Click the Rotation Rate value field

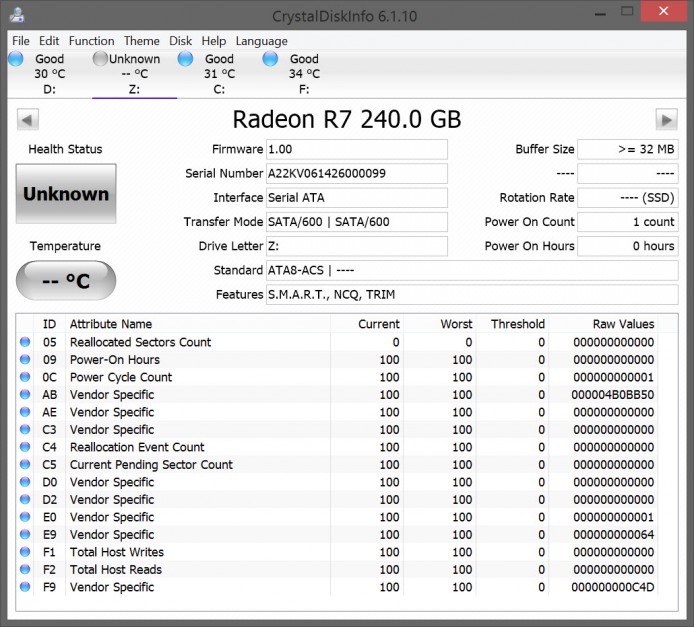[628, 197]
